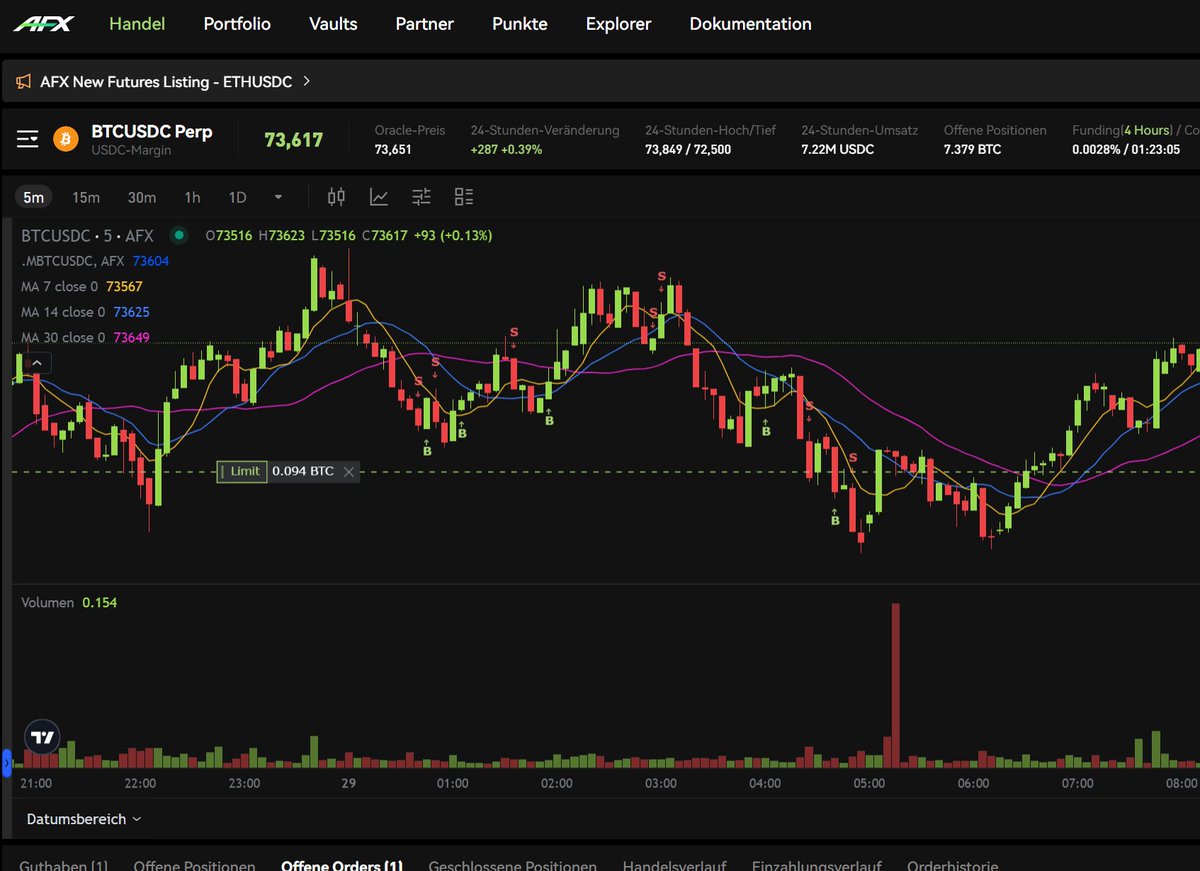Screen dimensions: 1200x871
Task: Open the chart layout templates icon
Action: click(464, 197)
